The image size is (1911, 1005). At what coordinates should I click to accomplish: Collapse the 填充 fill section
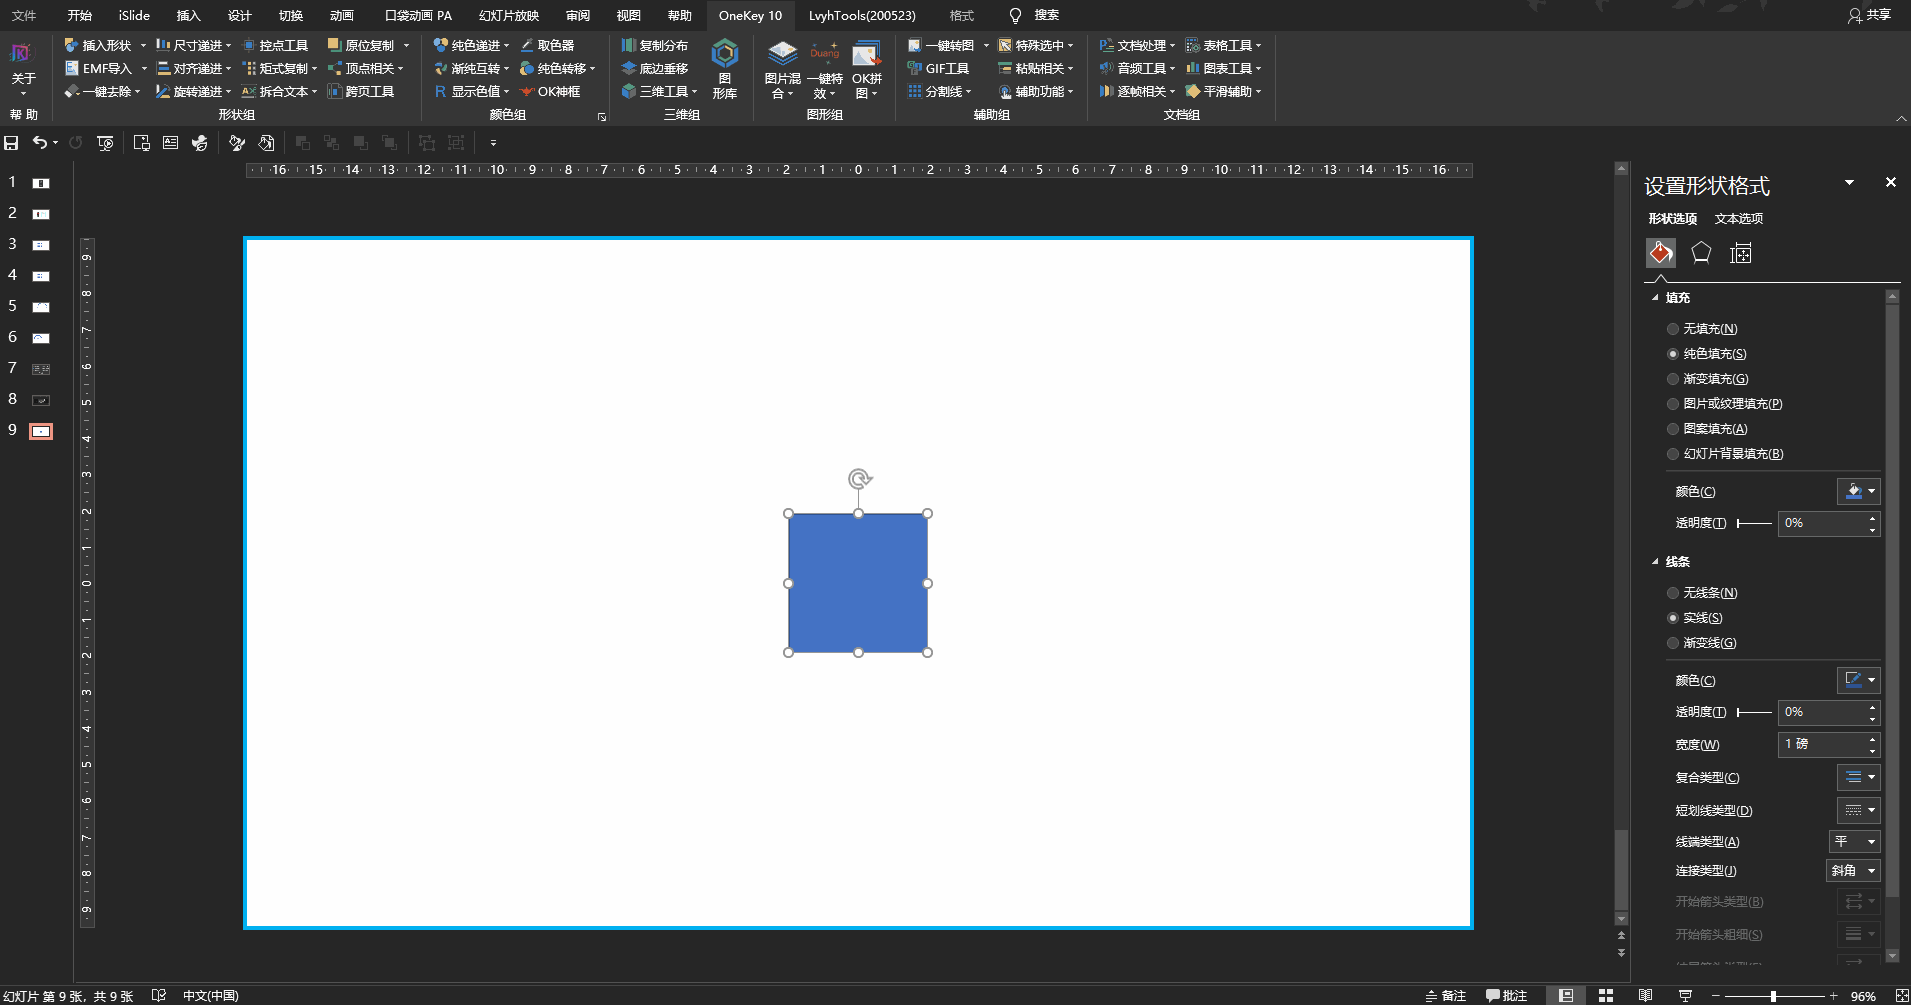coord(1655,298)
